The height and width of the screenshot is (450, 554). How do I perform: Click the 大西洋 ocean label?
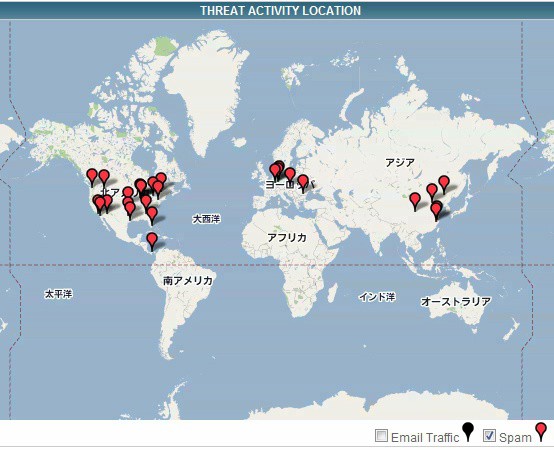click(206, 219)
